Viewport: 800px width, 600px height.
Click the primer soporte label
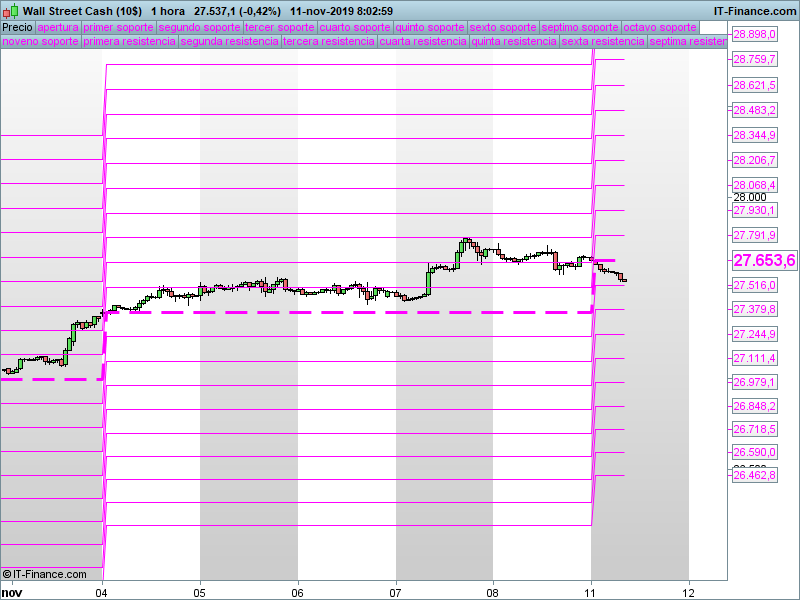(118, 27)
